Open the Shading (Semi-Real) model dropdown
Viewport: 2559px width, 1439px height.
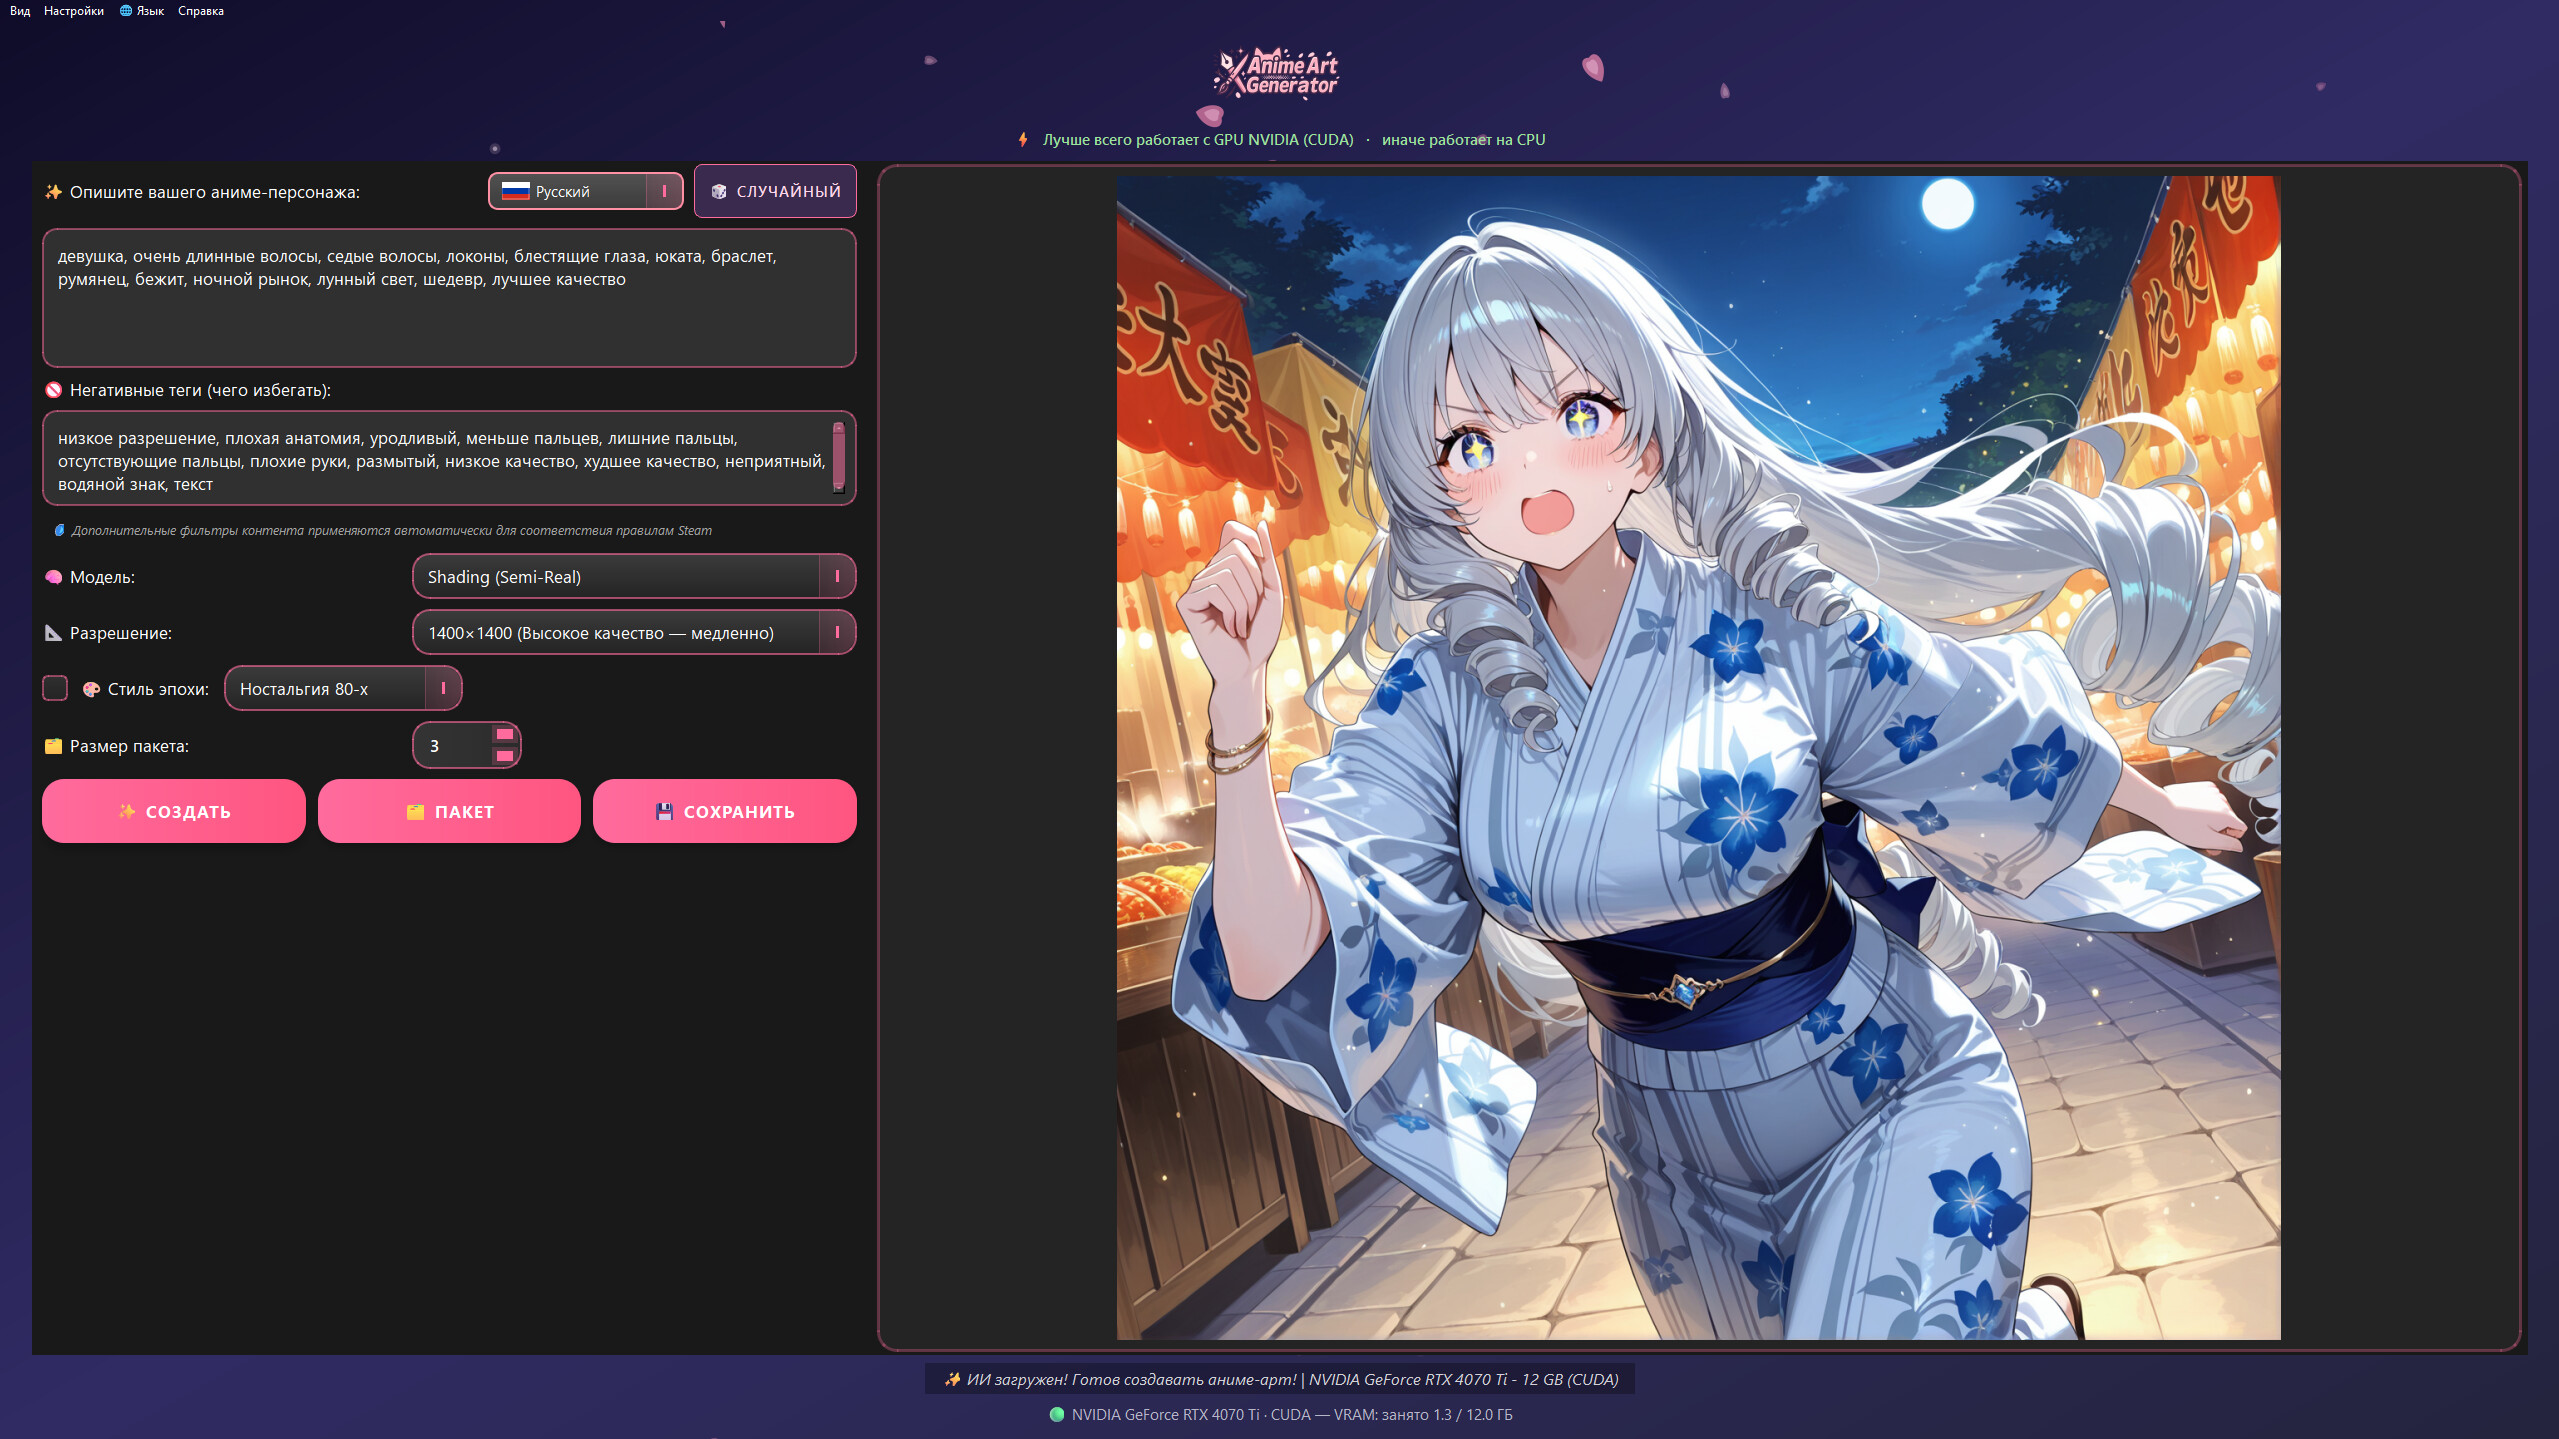point(634,577)
